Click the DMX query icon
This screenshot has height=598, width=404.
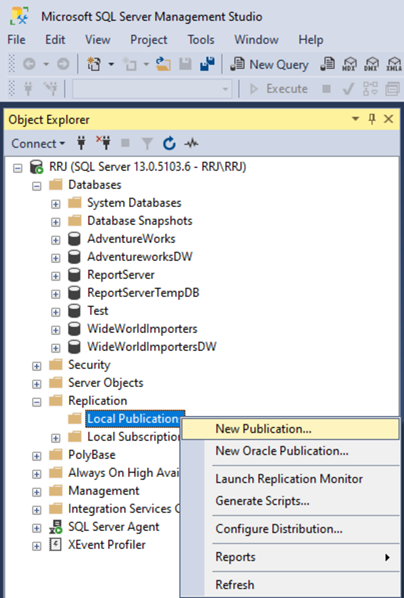[x=372, y=64]
